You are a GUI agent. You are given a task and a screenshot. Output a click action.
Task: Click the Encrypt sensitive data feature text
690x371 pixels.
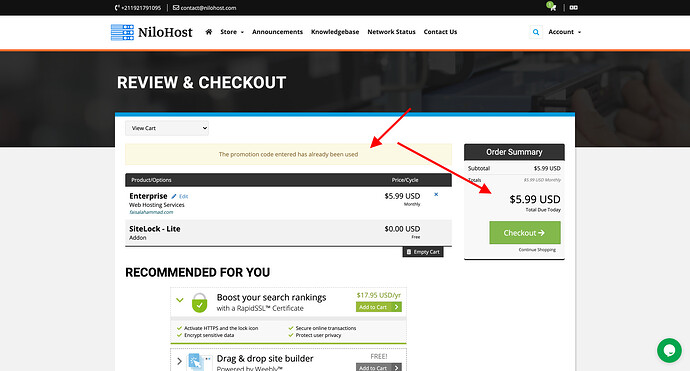click(209, 335)
